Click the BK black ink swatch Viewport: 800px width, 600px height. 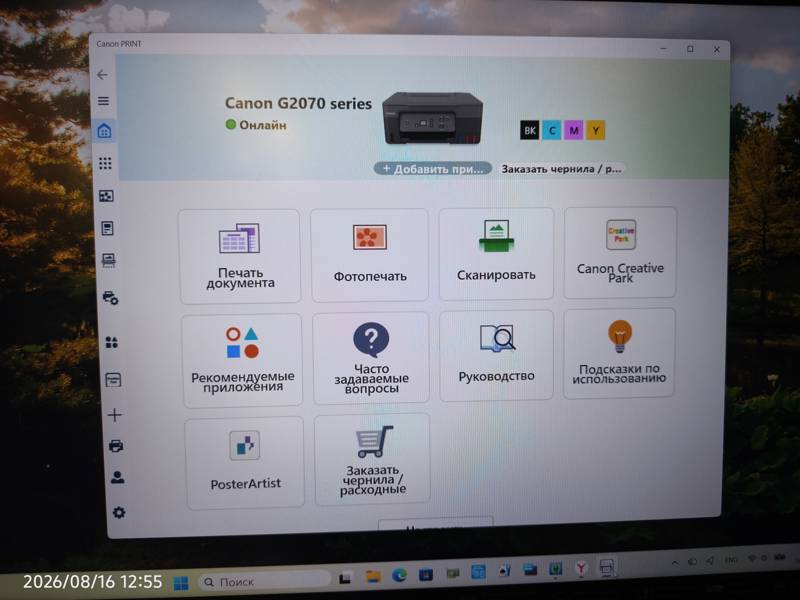tap(530, 131)
